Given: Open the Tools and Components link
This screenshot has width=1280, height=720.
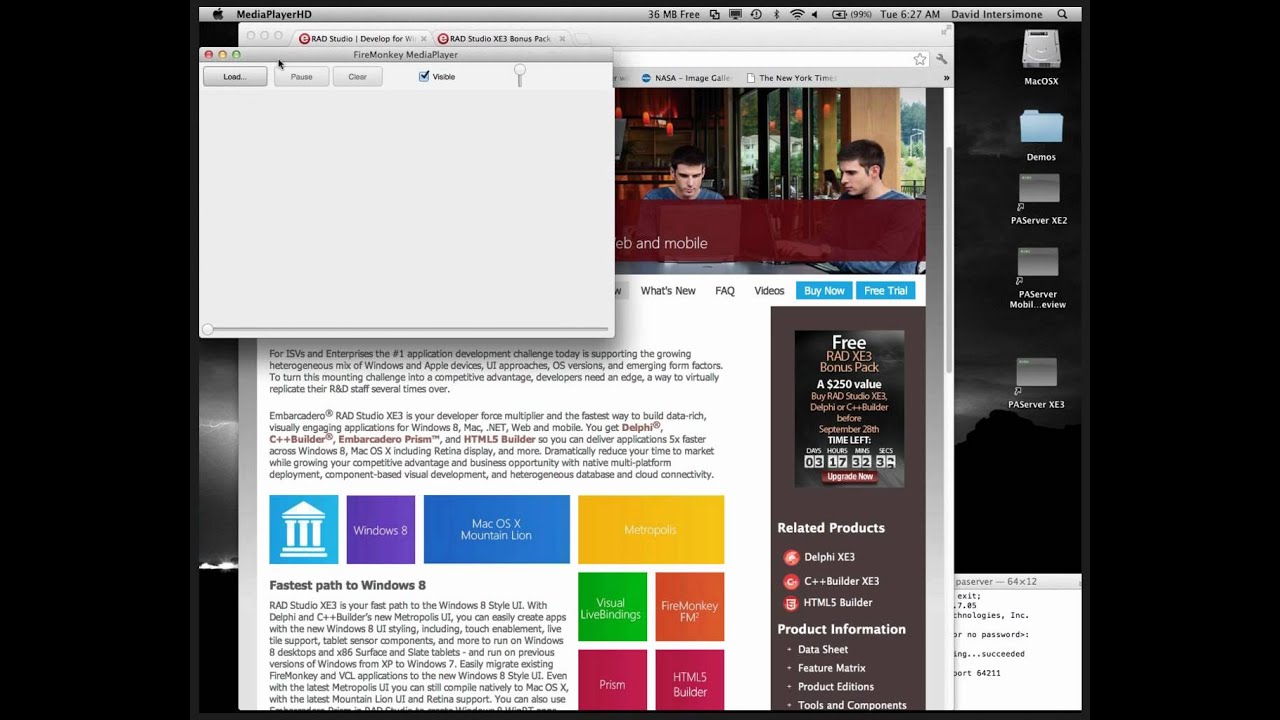Looking at the screenshot, I should (852, 705).
